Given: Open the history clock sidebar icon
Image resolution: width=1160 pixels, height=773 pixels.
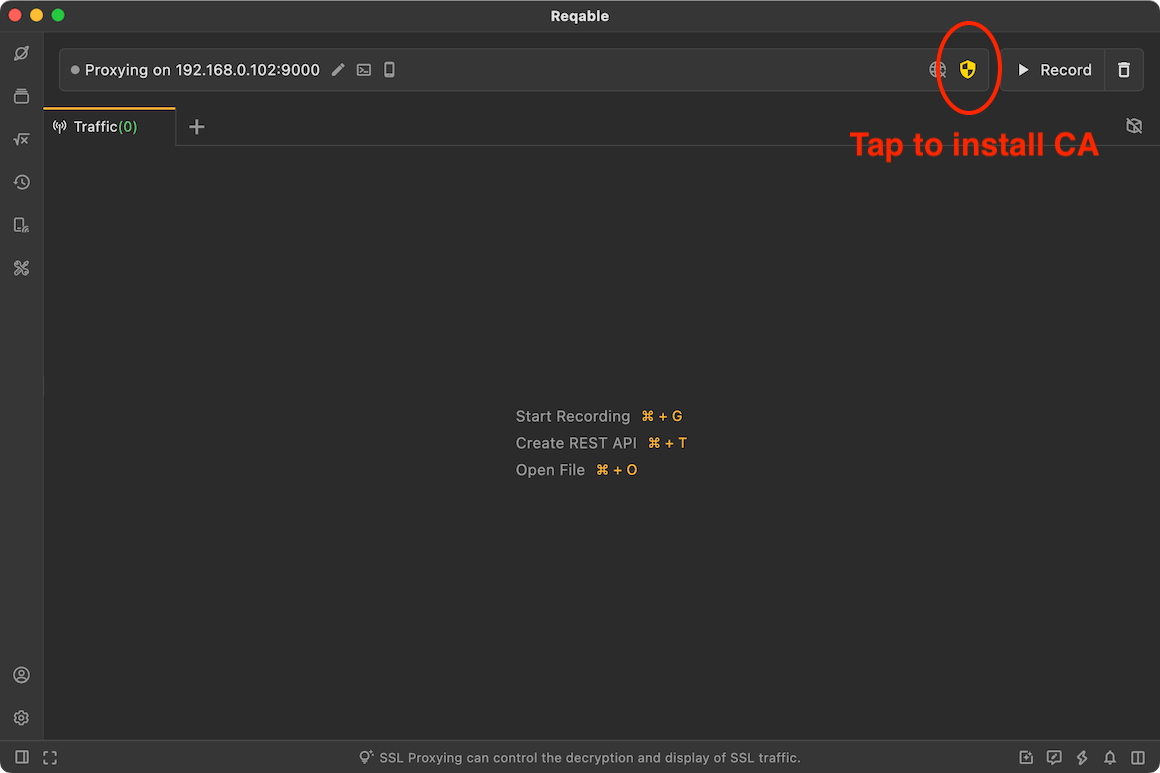Looking at the screenshot, I should click(x=21, y=182).
